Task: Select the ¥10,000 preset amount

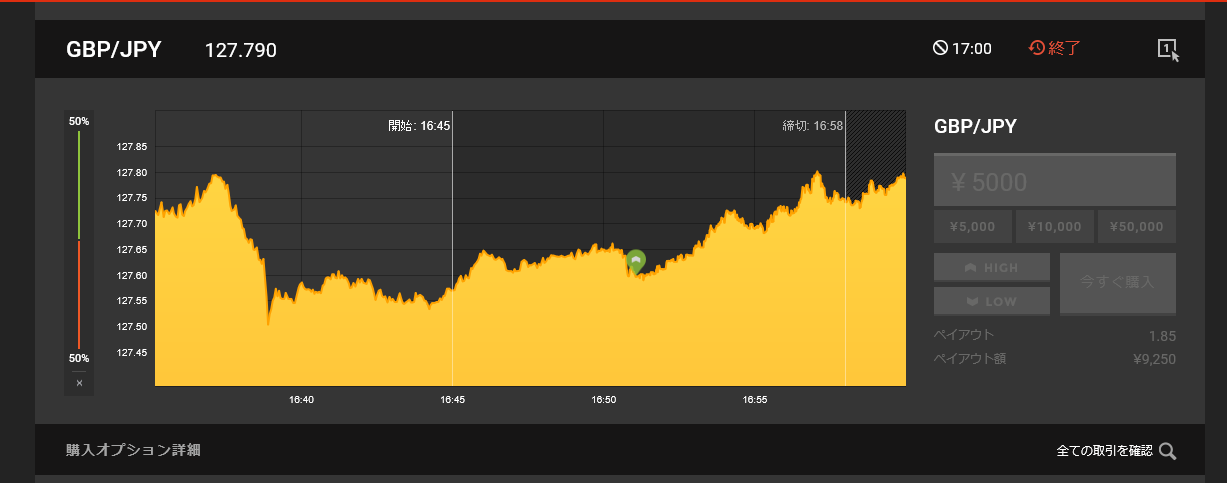Action: point(1054,227)
